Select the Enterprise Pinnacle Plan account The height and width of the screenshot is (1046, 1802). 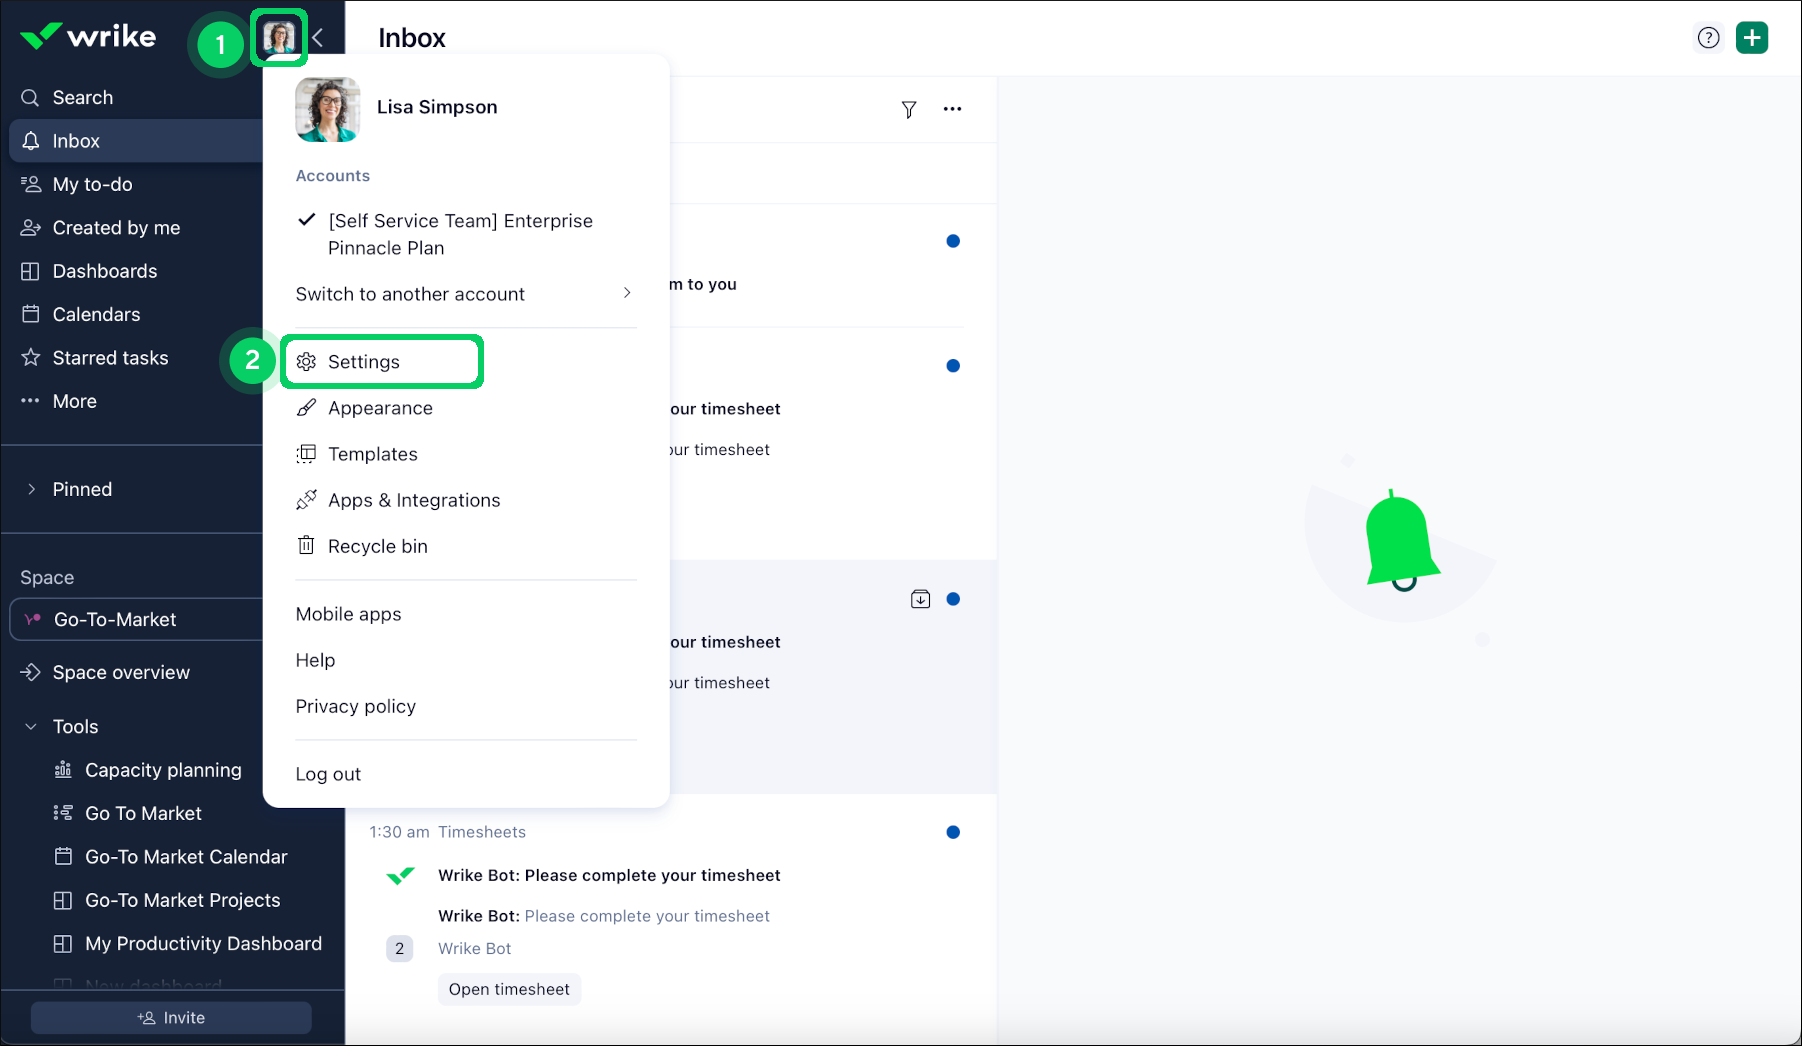pos(460,234)
